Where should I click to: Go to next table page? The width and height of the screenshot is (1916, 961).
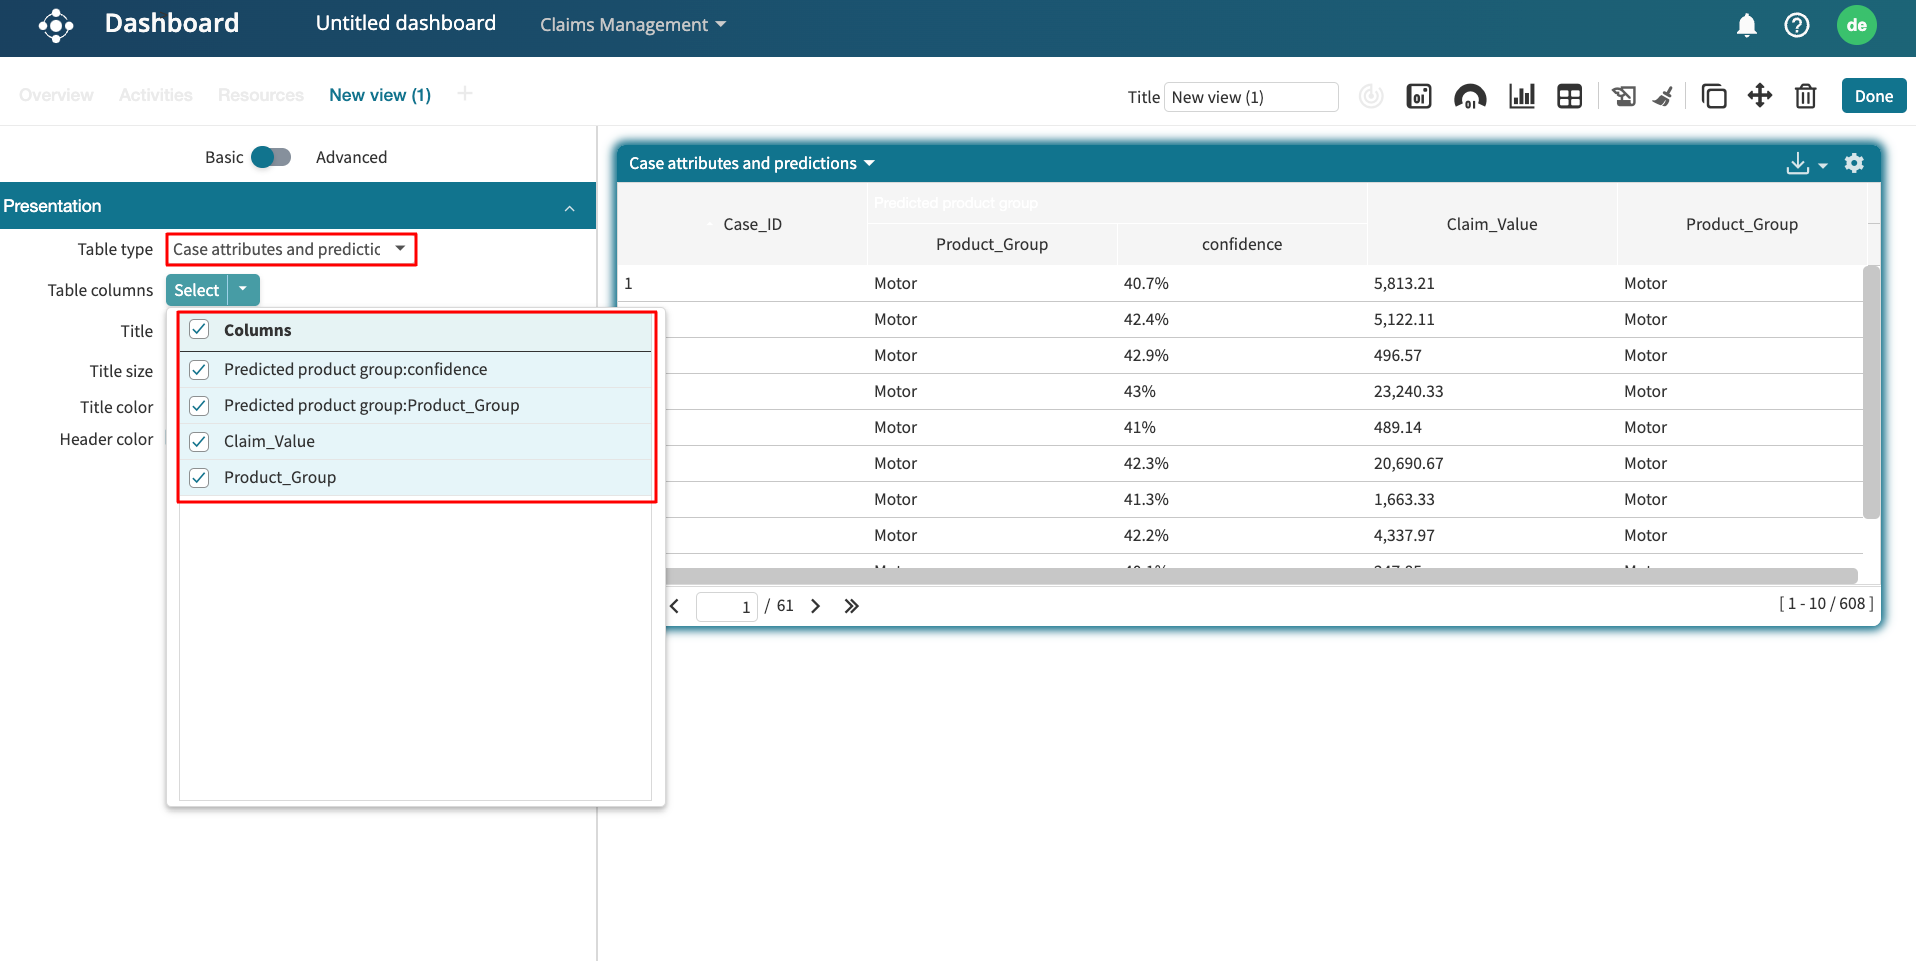click(815, 606)
